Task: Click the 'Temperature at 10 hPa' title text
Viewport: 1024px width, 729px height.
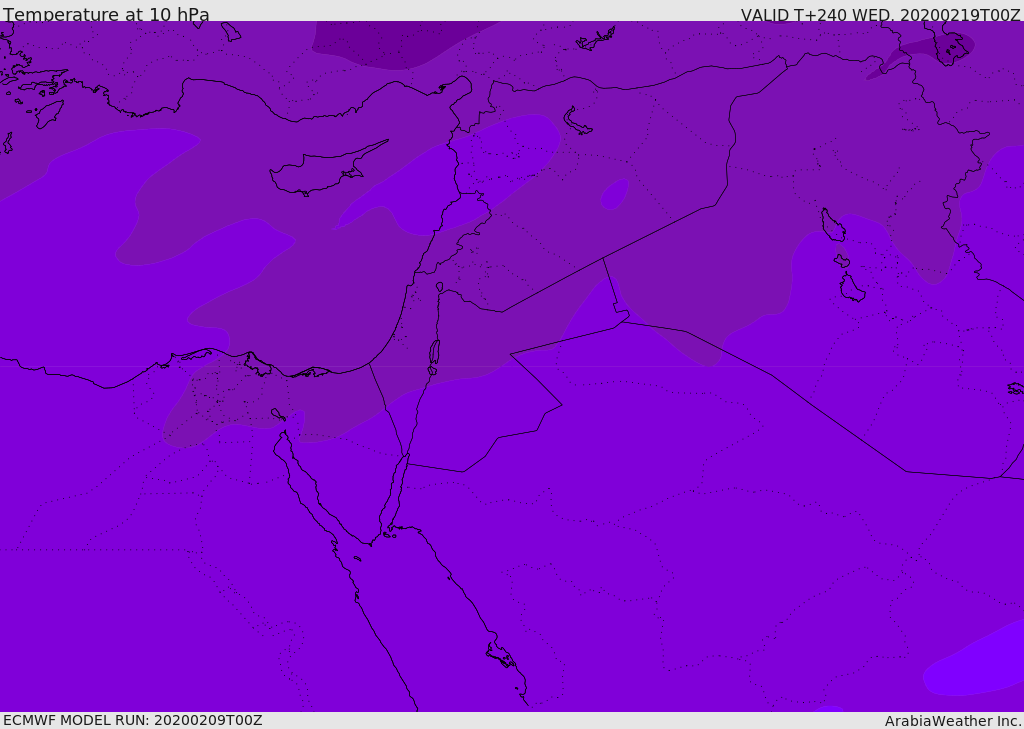Action: tap(106, 14)
